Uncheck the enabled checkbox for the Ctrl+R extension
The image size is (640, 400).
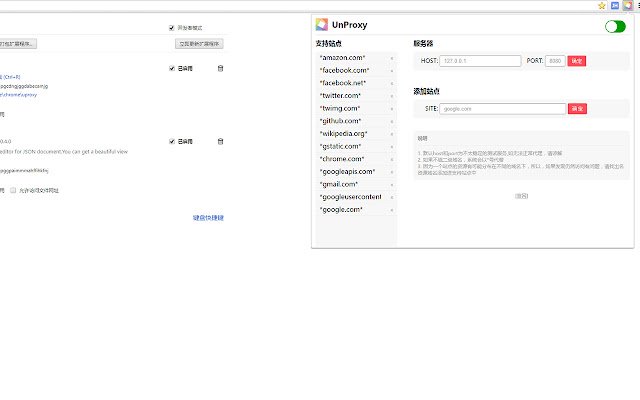(172, 69)
